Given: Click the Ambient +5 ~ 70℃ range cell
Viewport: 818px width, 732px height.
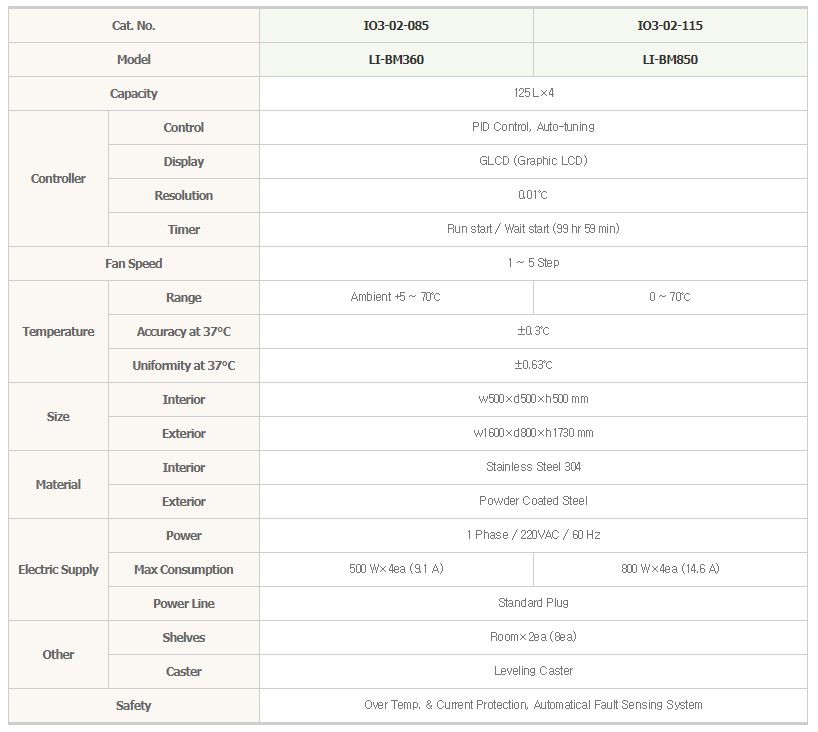Looking at the screenshot, I should pyautogui.click(x=396, y=297).
